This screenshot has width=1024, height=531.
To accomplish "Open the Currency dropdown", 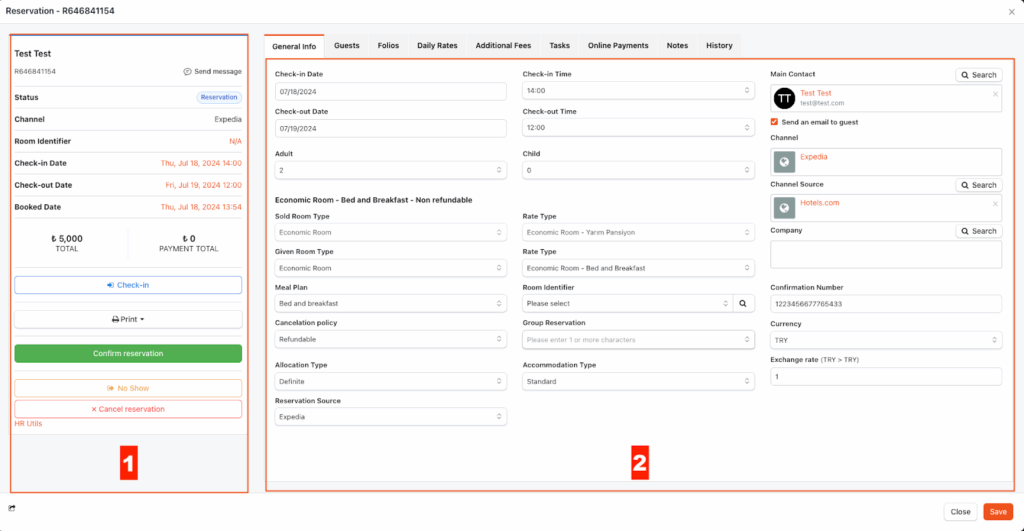I will [x=885, y=340].
